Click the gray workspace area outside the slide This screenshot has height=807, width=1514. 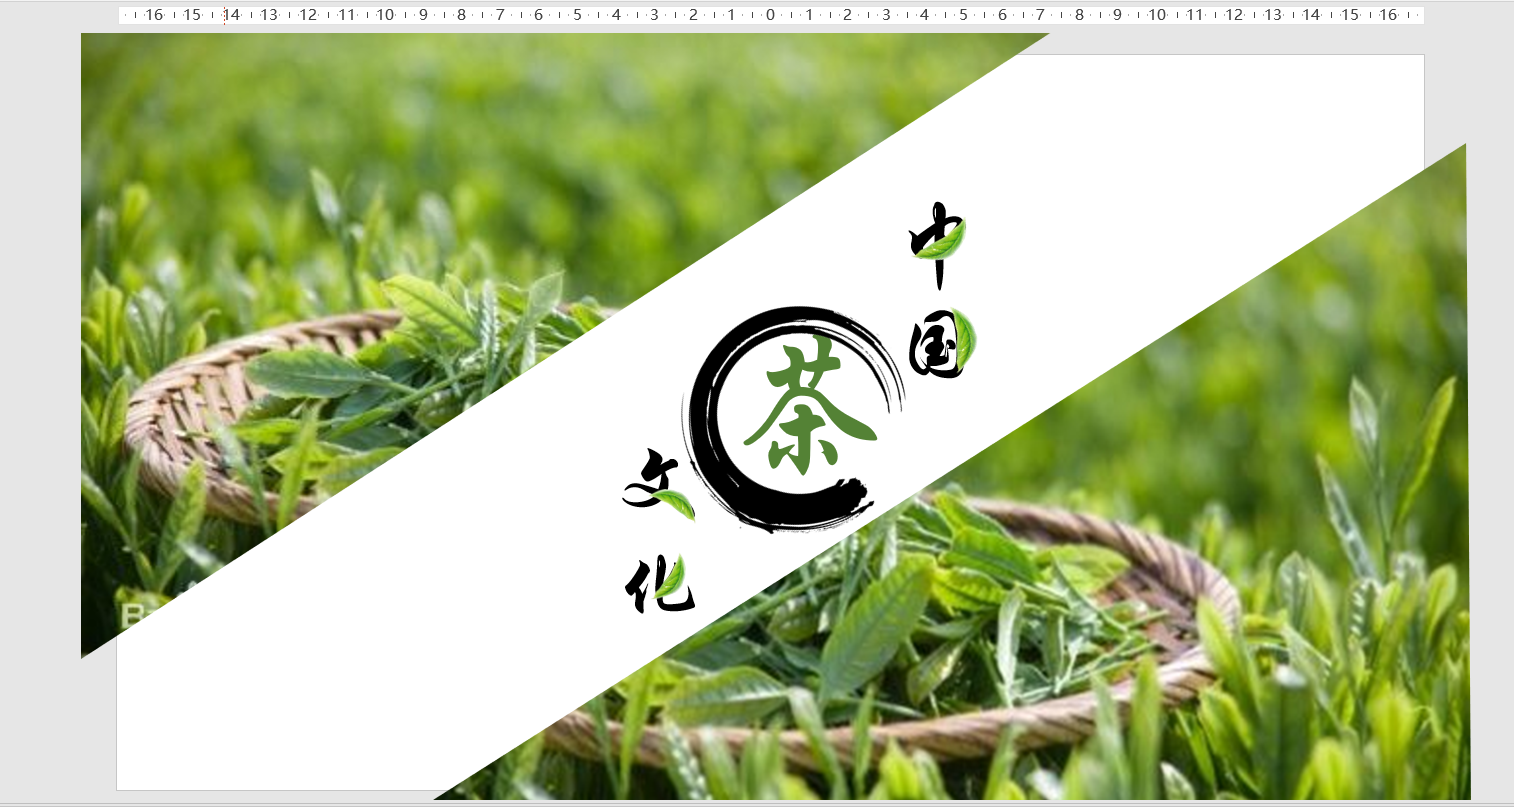(40, 400)
